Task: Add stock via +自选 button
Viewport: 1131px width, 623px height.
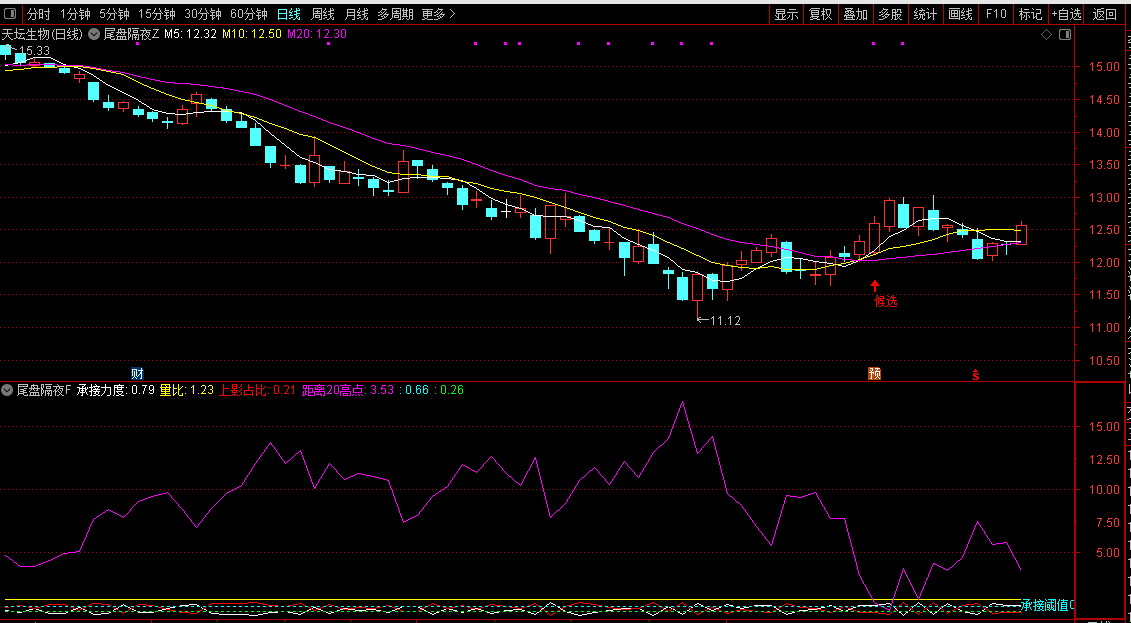Action: (1066, 14)
